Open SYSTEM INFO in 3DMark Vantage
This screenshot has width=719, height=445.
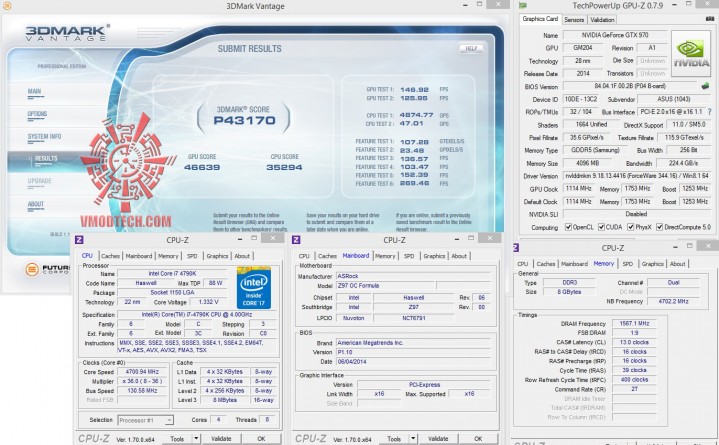click(x=44, y=137)
